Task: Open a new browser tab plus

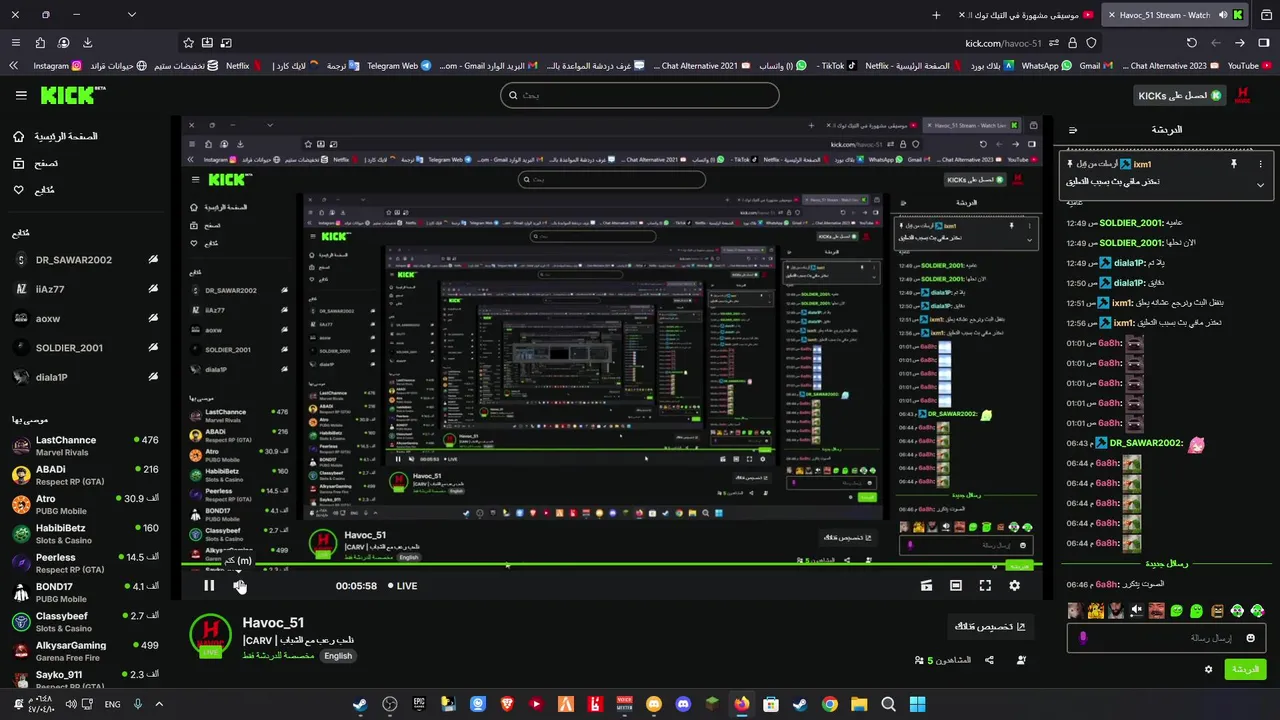Action: pos(936,15)
